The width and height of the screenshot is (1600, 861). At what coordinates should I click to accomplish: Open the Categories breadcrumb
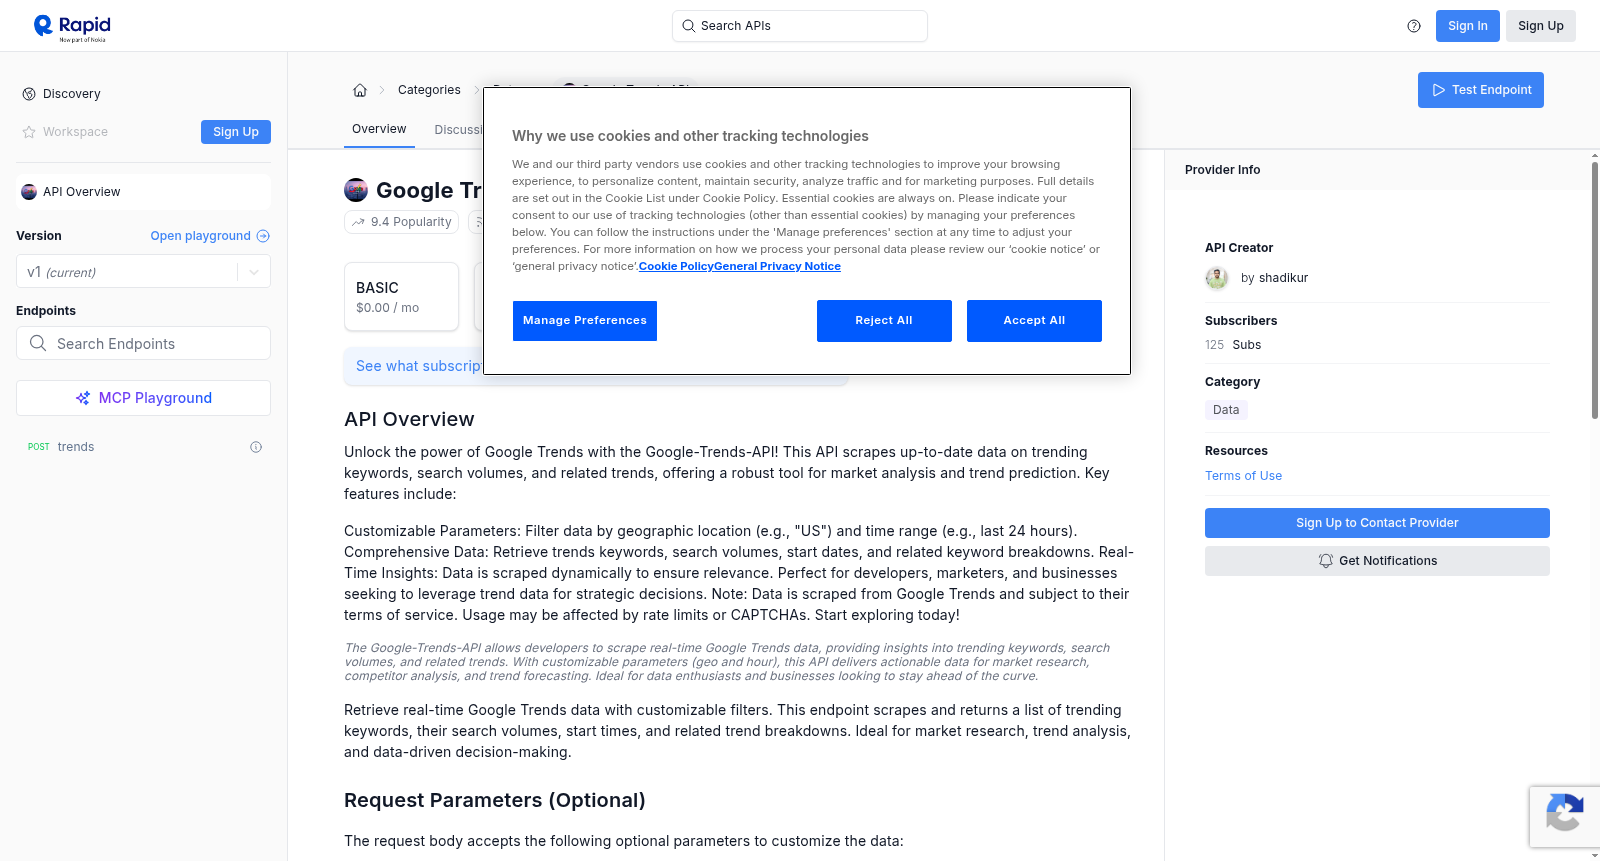pos(429,90)
